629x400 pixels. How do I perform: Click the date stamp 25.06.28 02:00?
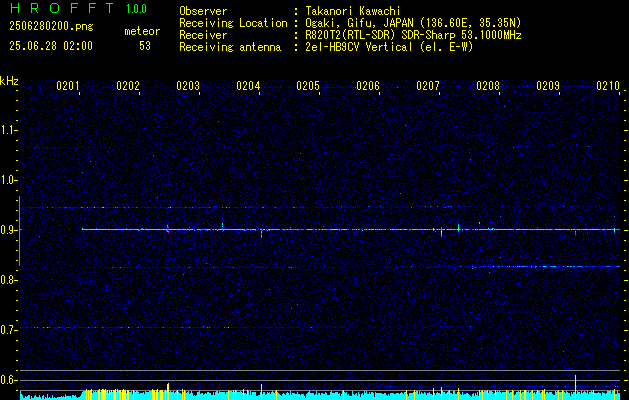[x=51, y=46]
